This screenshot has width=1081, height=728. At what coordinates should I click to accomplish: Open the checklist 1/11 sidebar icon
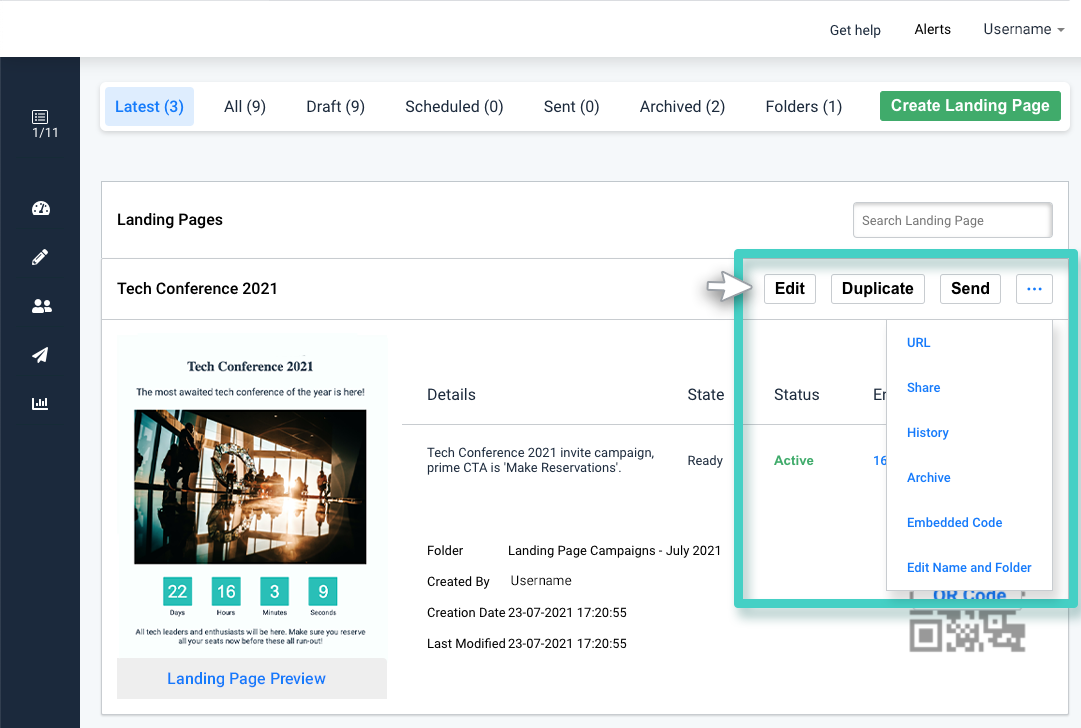coord(40,117)
